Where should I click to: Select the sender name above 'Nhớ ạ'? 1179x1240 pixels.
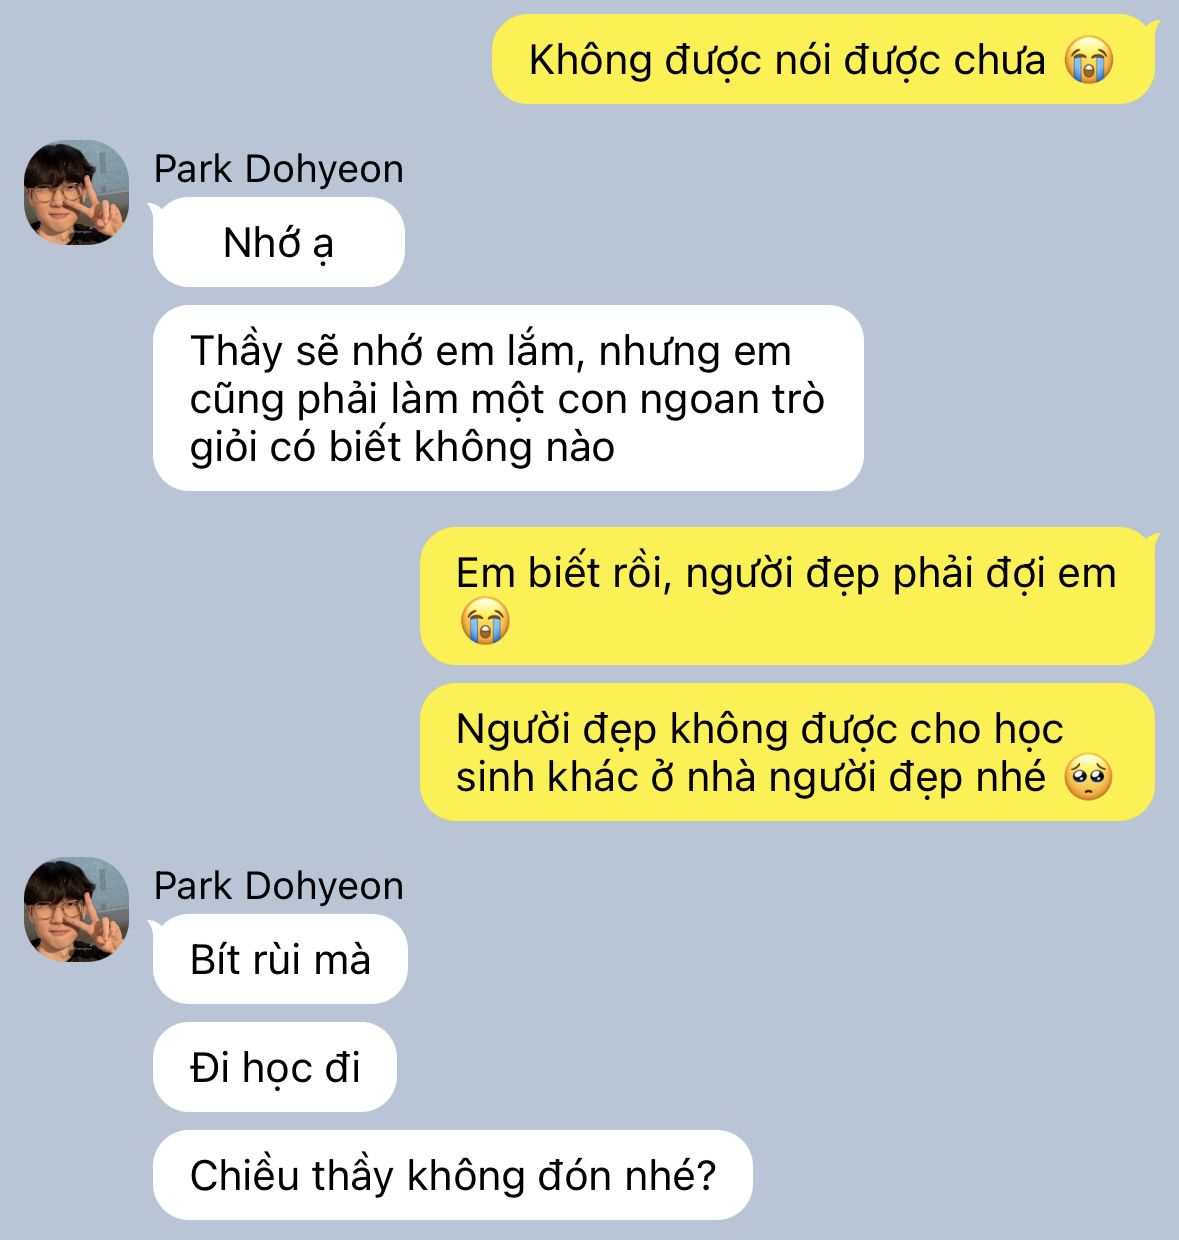point(279,169)
